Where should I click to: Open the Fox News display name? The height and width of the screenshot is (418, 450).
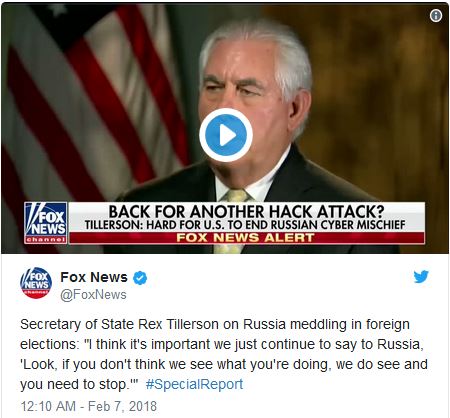point(94,277)
